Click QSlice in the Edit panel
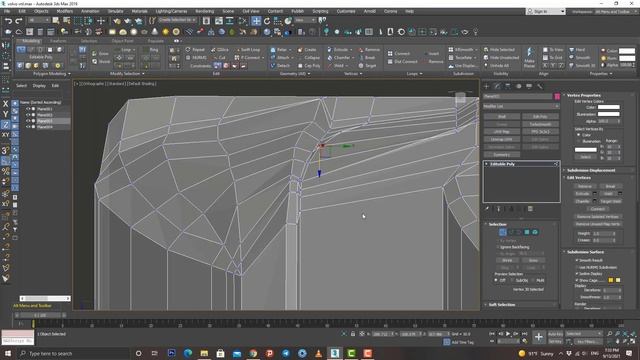The height and width of the screenshot is (360, 640). point(220,50)
